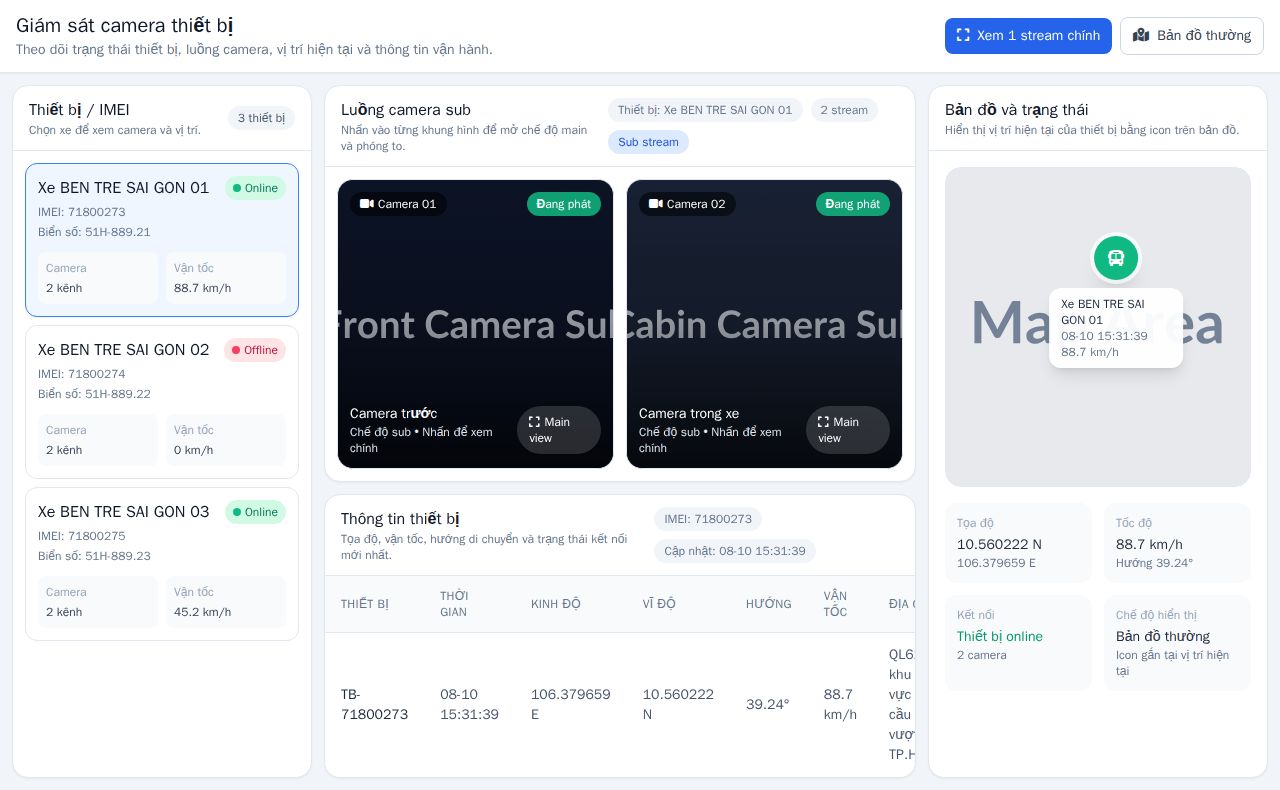
Task: Click the Tốc độ info card
Action: point(1177,543)
